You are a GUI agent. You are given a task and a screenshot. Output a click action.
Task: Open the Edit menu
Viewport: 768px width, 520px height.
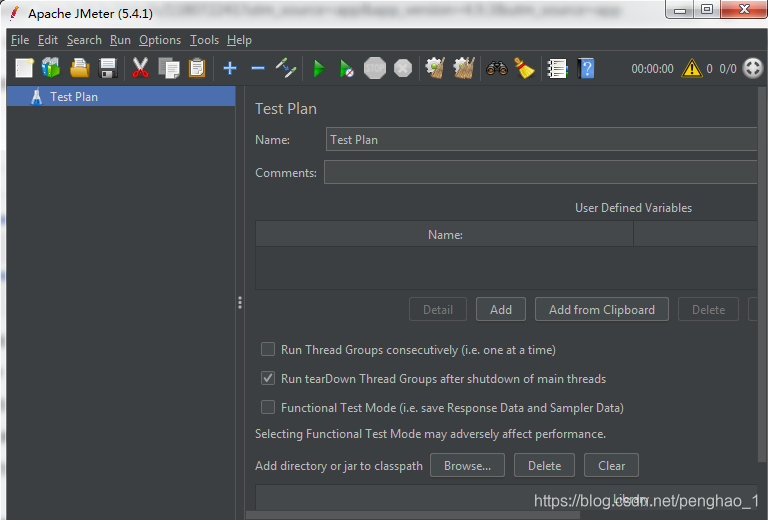48,40
